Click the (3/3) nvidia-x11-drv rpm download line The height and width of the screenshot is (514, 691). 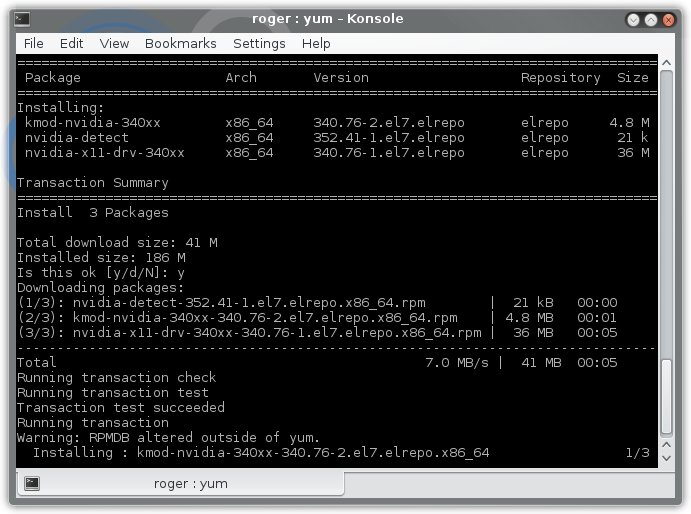tap(317, 333)
